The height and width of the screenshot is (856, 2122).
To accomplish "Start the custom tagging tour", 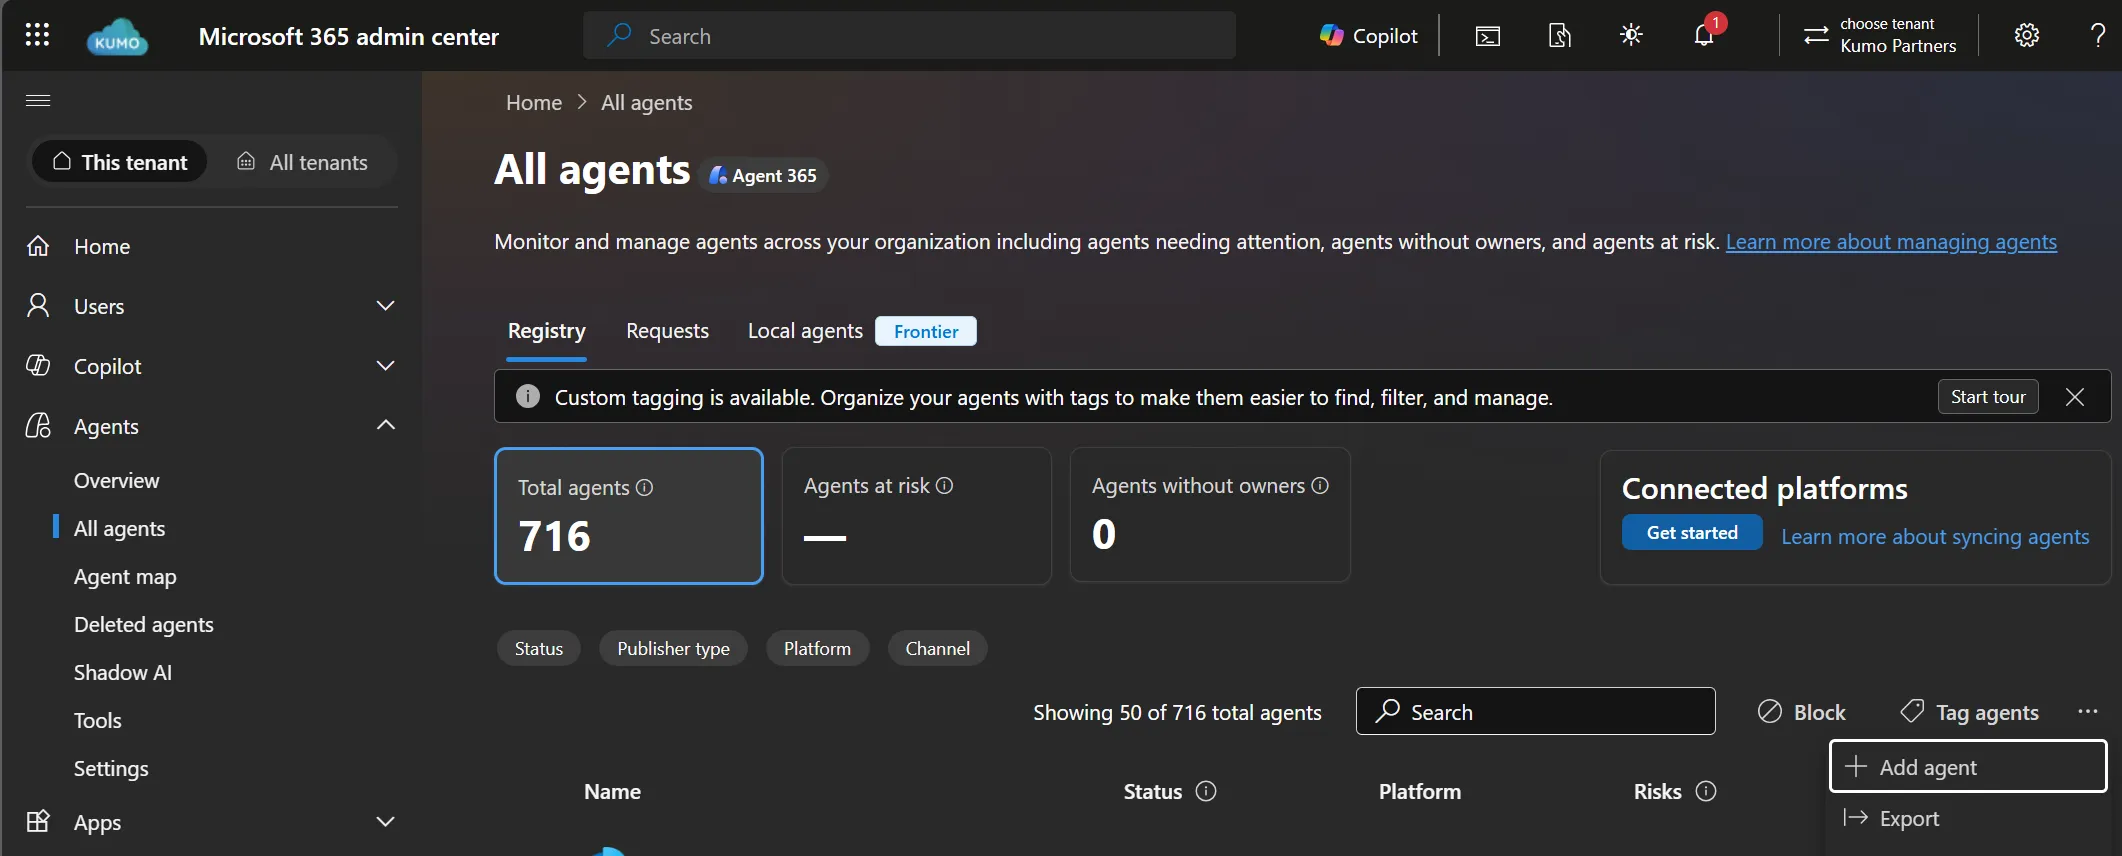I will pos(1988,397).
